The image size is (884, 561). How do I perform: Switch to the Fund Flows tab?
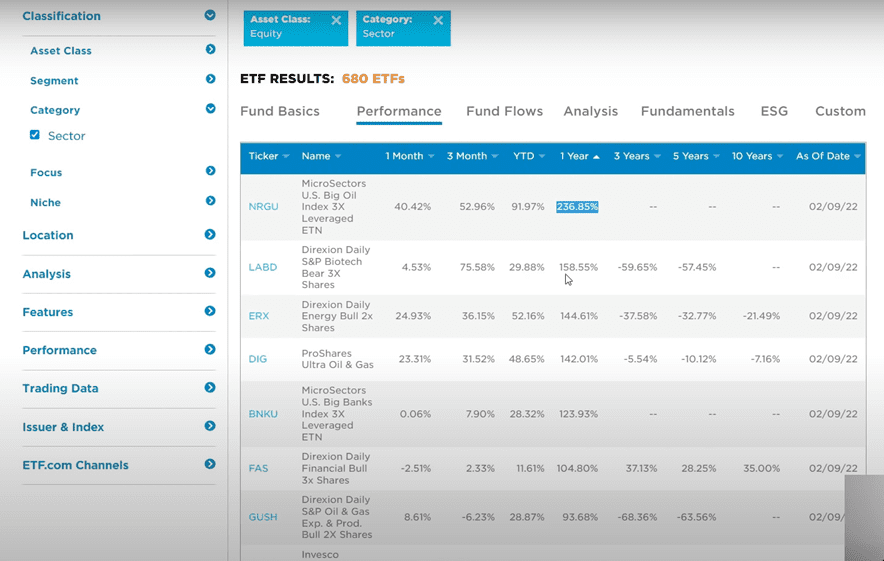tap(504, 111)
